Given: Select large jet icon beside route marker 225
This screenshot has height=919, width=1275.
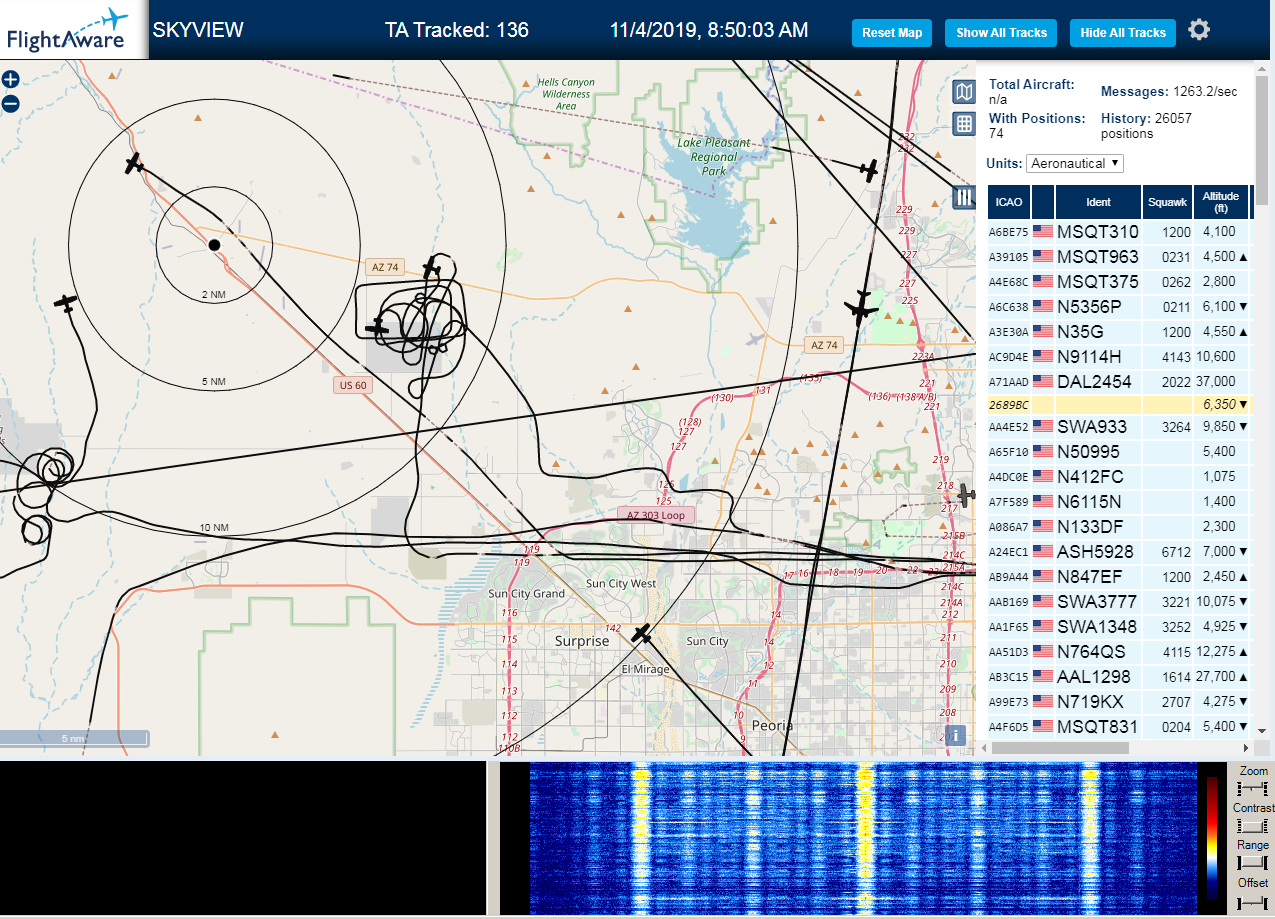Looking at the screenshot, I should [861, 308].
